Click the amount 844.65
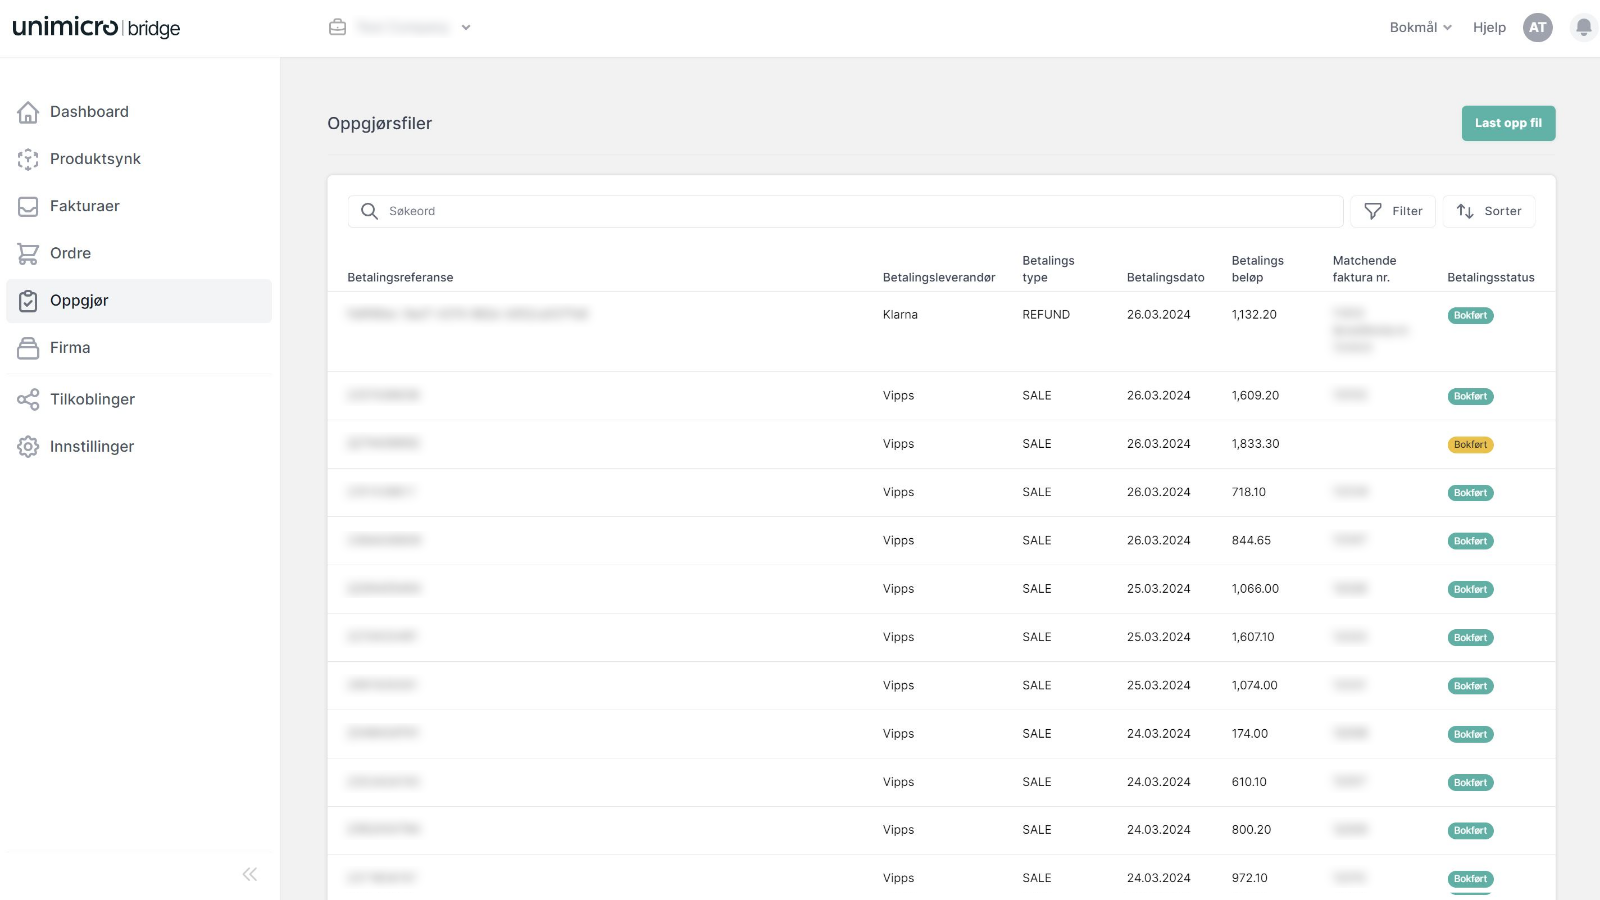The width and height of the screenshot is (1600, 900). tap(1251, 541)
